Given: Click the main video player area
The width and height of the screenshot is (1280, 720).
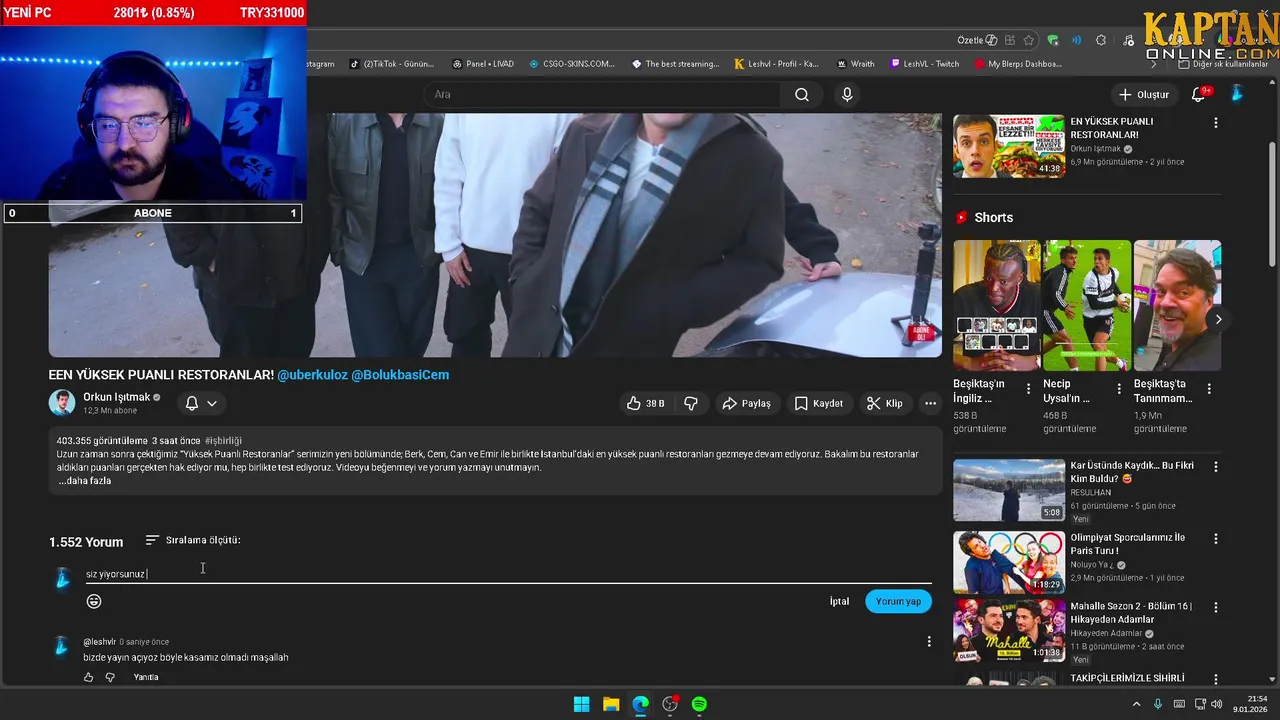Looking at the screenshot, I should [x=495, y=235].
